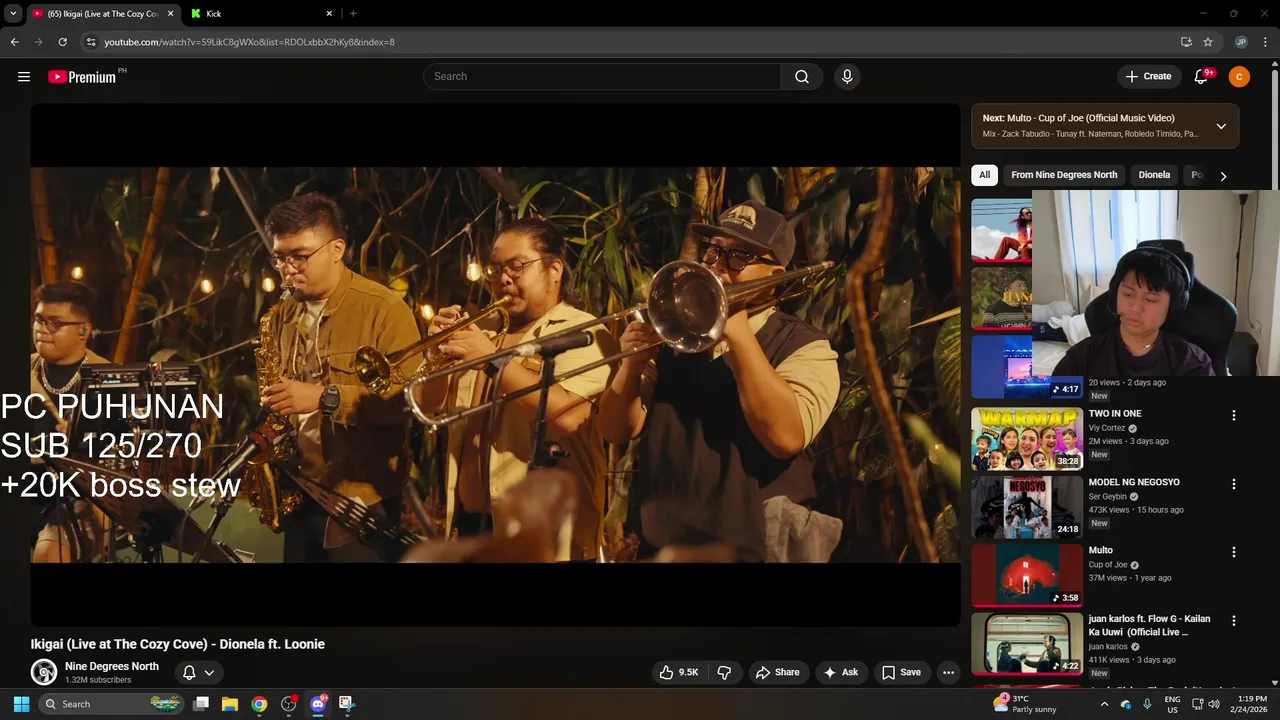Open Chrome profile avatar
This screenshot has height=720, width=1280.
(1241, 42)
